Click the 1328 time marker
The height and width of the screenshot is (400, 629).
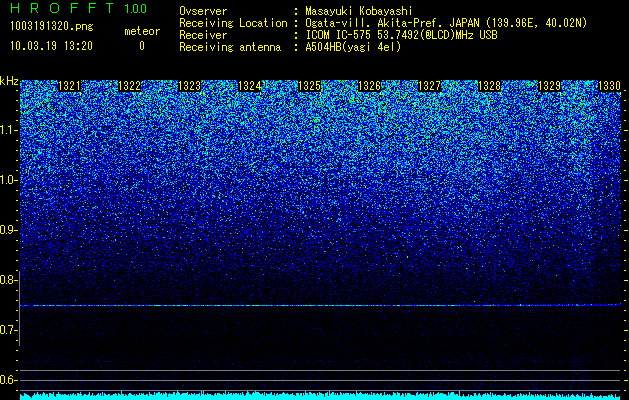(490, 86)
